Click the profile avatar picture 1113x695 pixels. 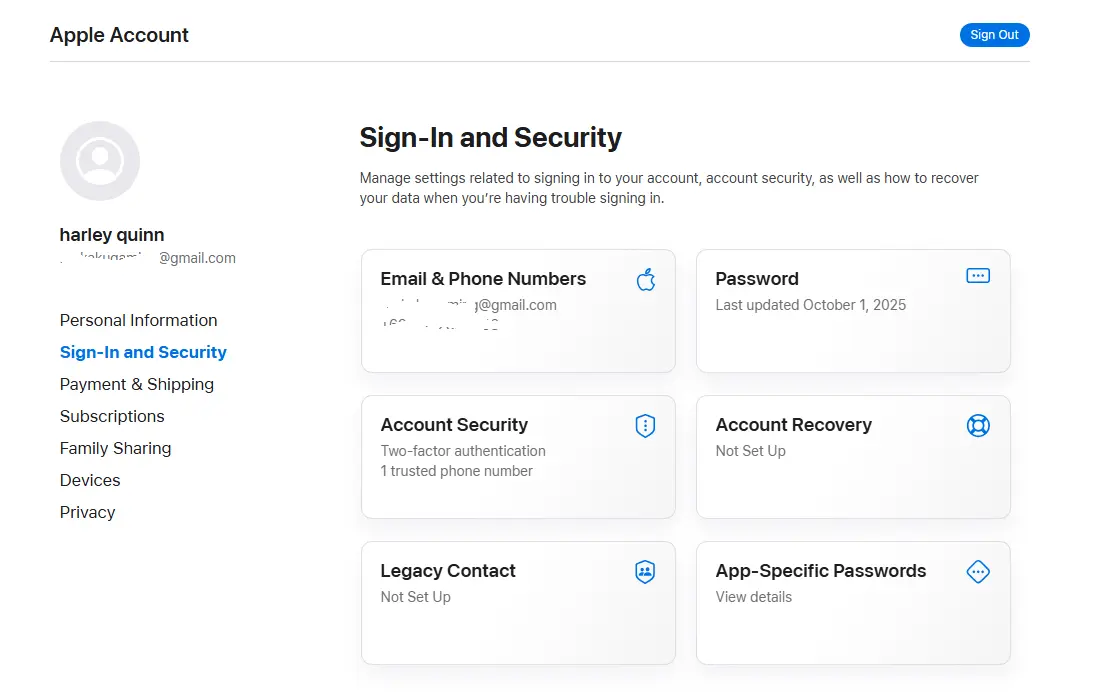[x=99, y=160]
